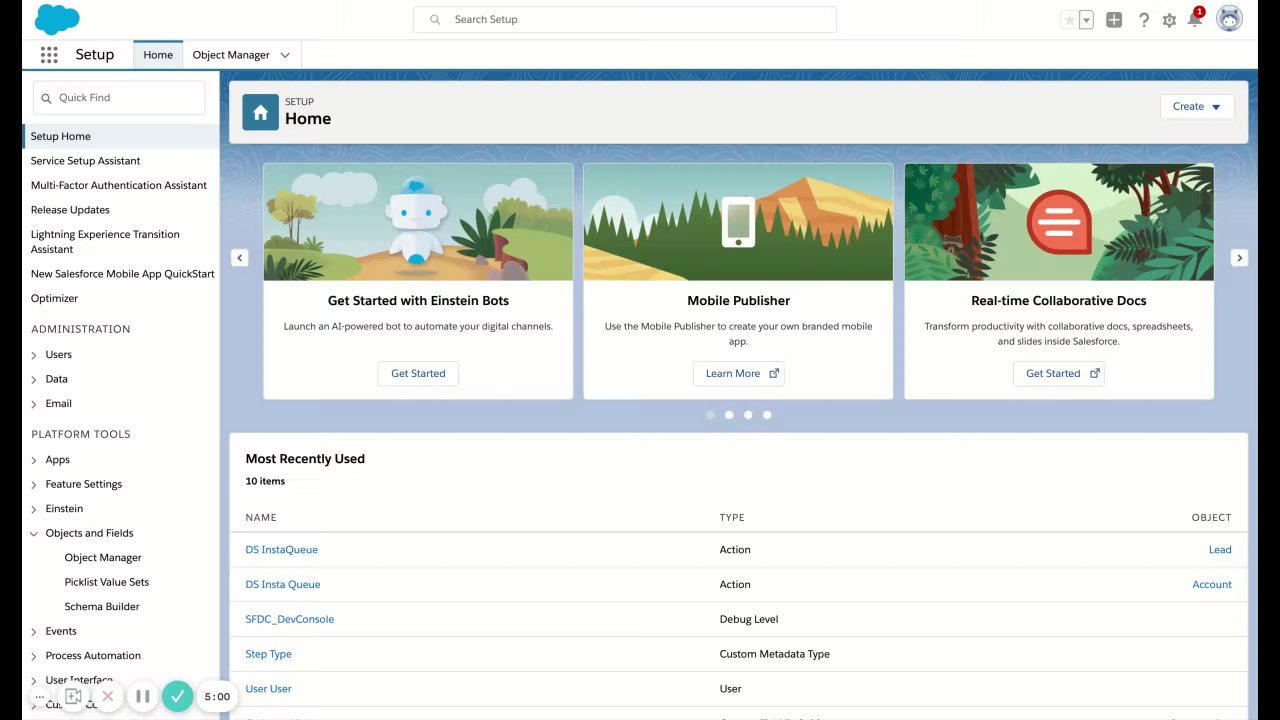This screenshot has width=1280, height=720.
Task: Open DS Insta Queue link
Action: pos(283,584)
